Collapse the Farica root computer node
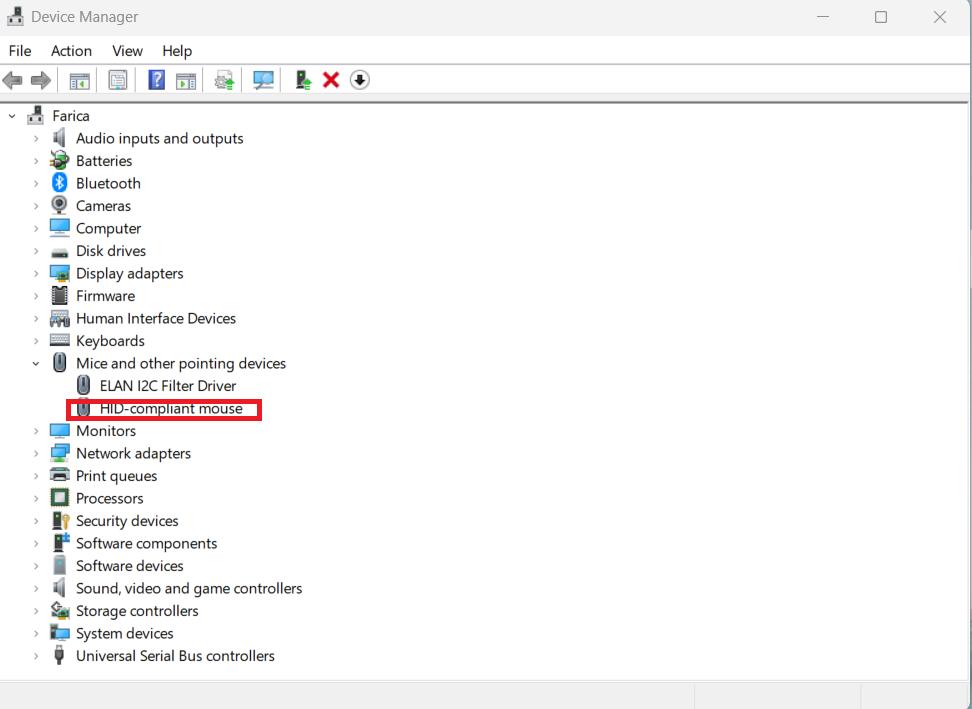The height and width of the screenshot is (709, 972). [x=12, y=116]
